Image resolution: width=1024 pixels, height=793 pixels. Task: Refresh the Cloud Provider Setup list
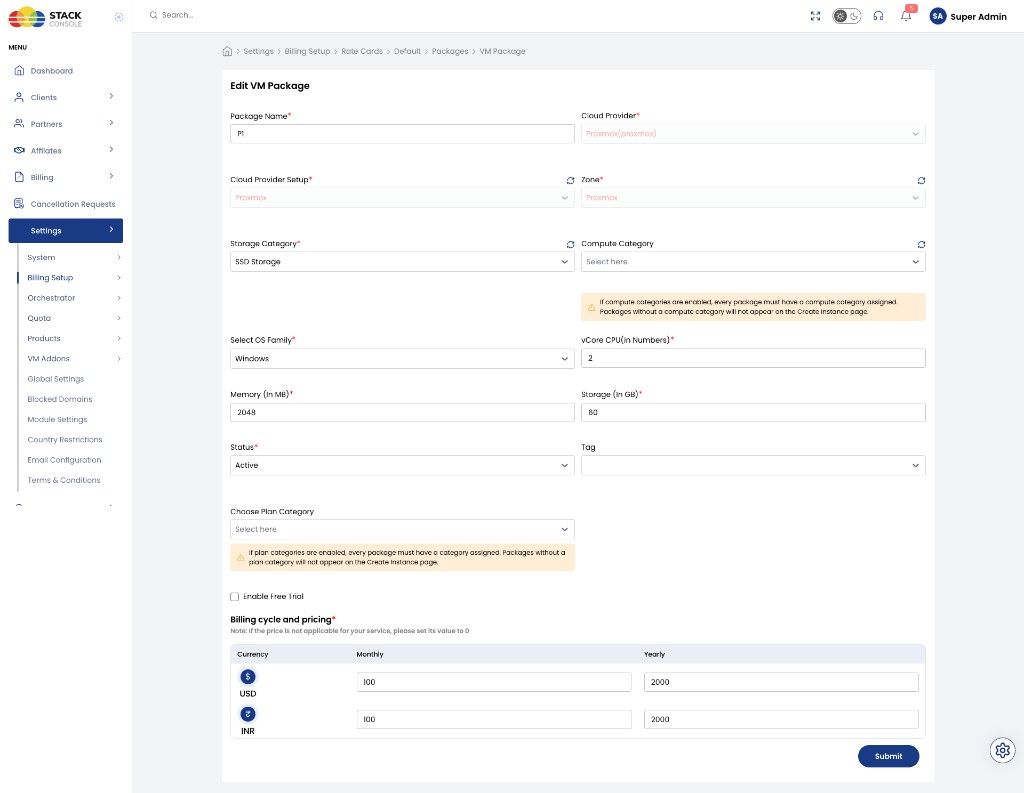(x=570, y=180)
